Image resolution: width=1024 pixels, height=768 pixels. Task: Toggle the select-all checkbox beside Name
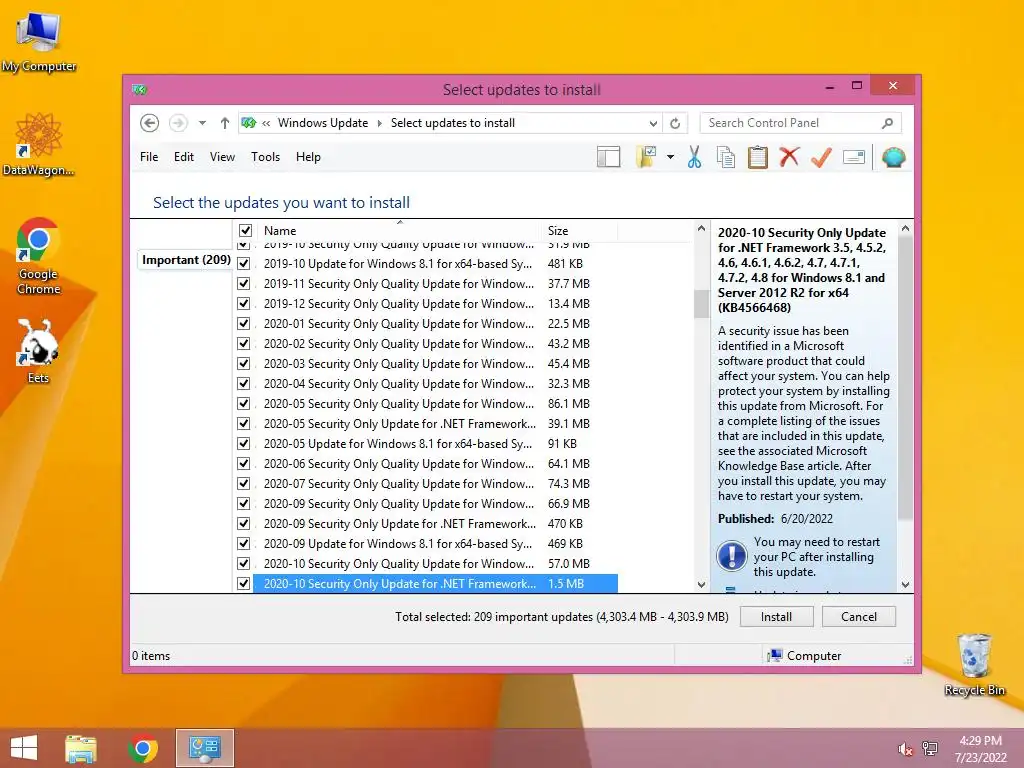pyautogui.click(x=246, y=231)
